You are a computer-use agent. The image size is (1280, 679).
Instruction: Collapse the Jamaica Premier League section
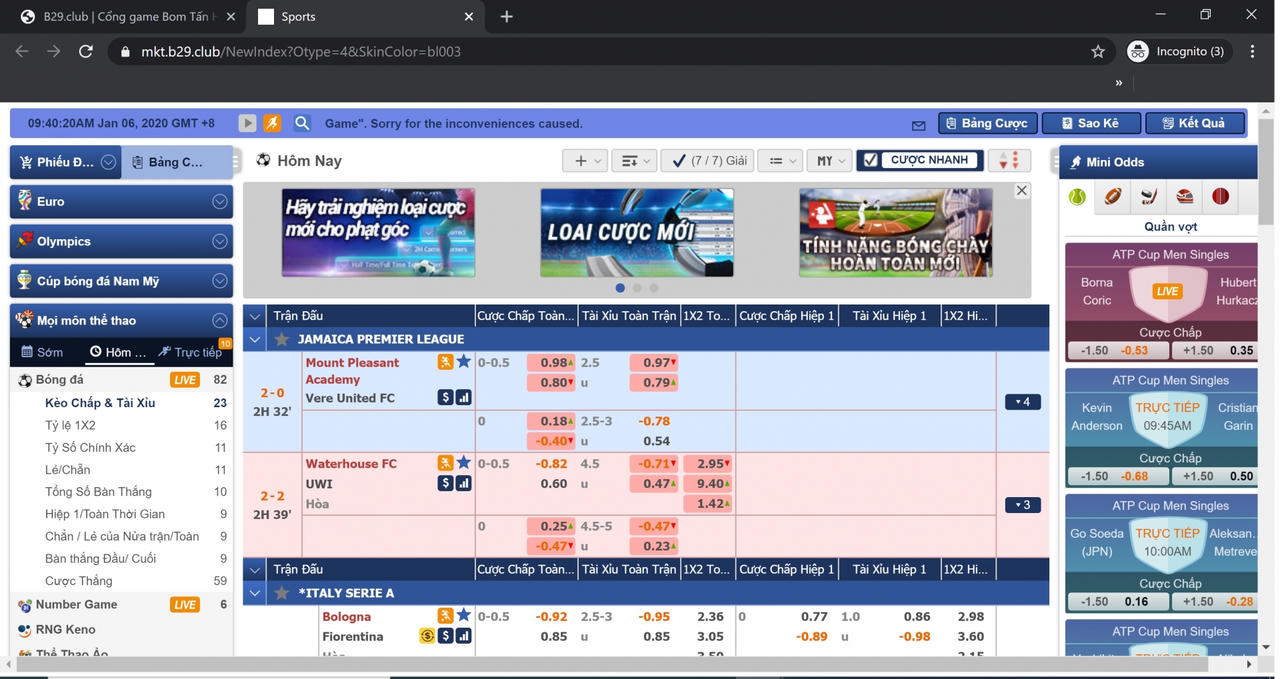click(255, 340)
